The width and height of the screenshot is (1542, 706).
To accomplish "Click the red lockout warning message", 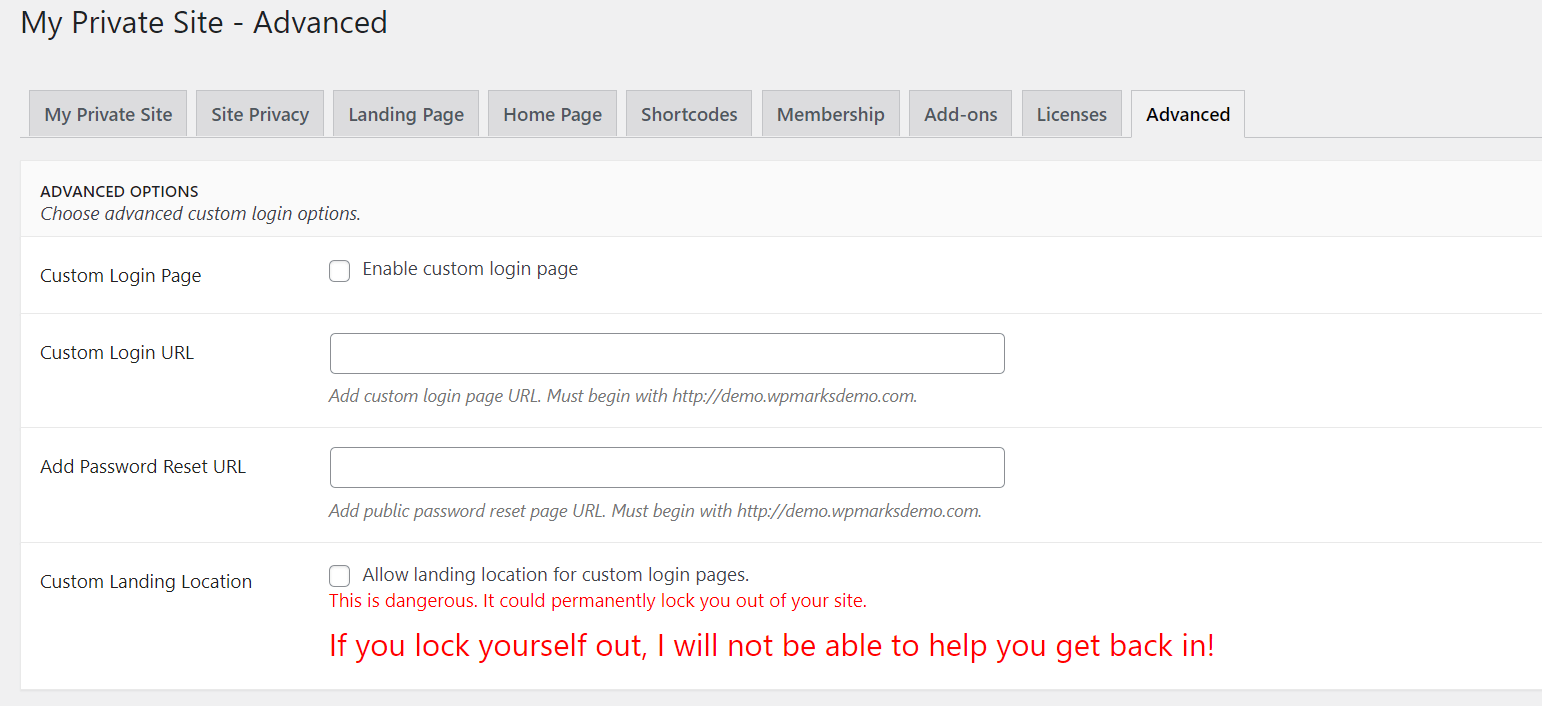I will 770,645.
